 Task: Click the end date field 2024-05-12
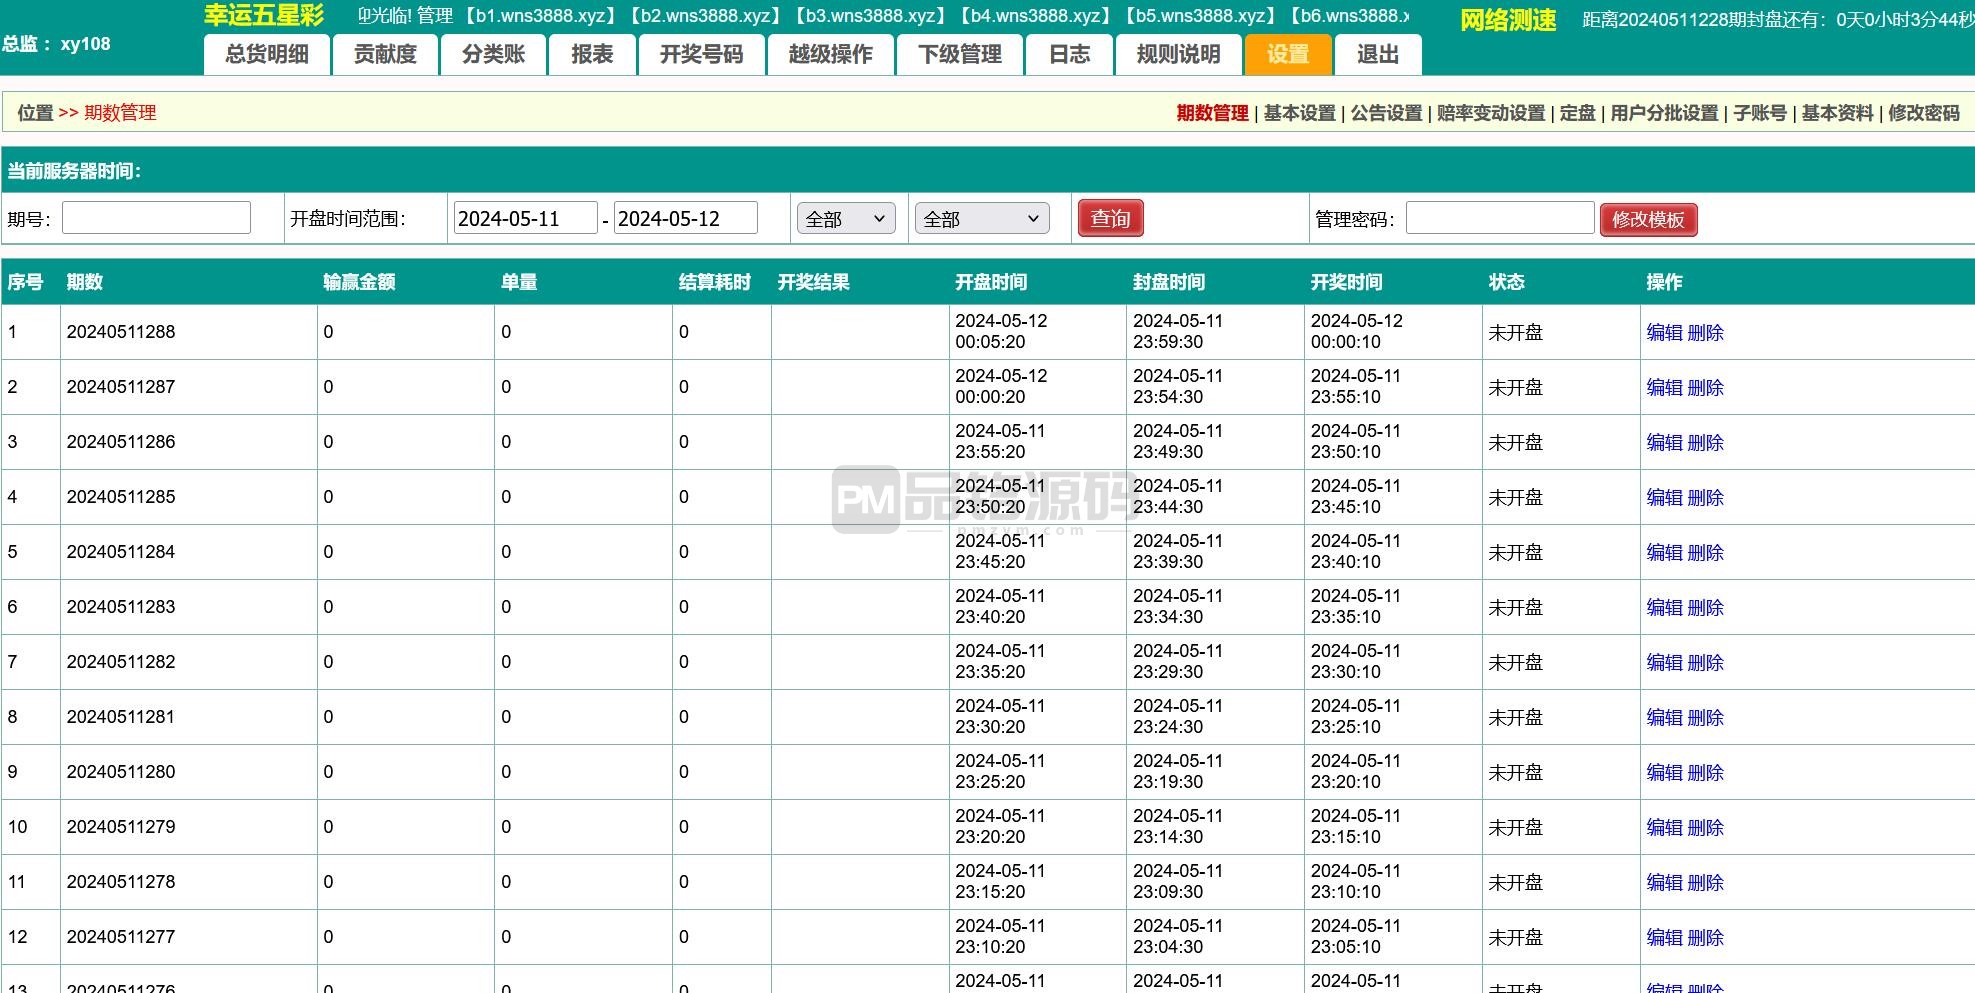685,219
